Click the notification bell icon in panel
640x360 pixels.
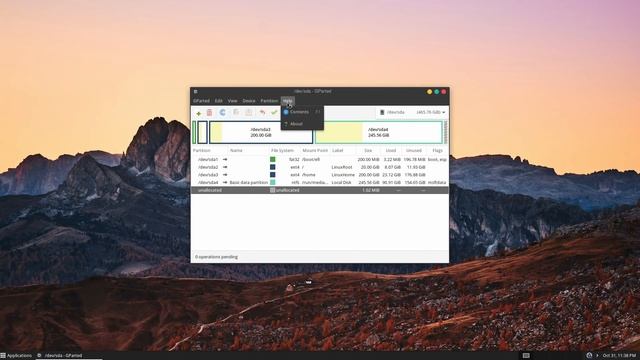pyautogui.click(x=589, y=356)
